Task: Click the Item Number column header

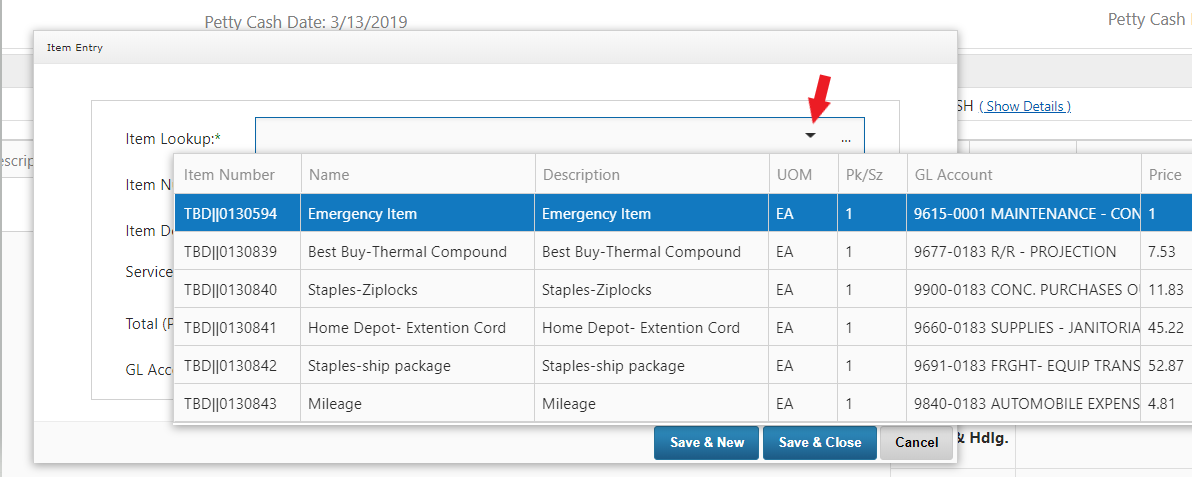Action: [x=229, y=174]
